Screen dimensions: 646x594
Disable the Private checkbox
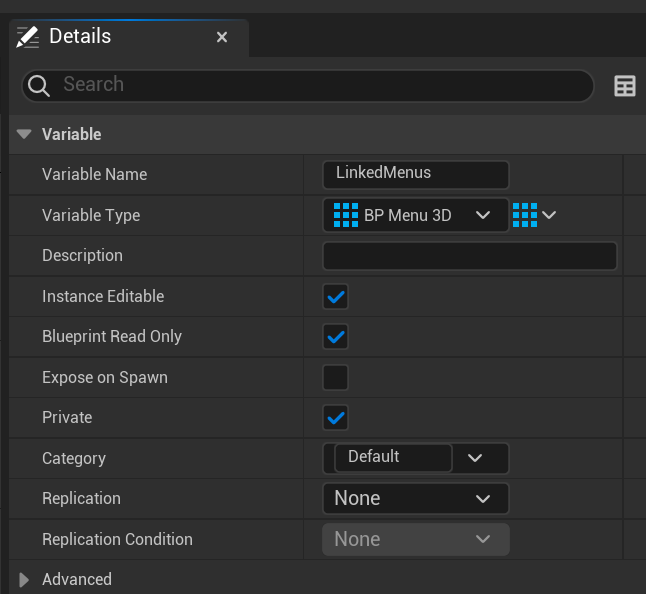tap(335, 418)
